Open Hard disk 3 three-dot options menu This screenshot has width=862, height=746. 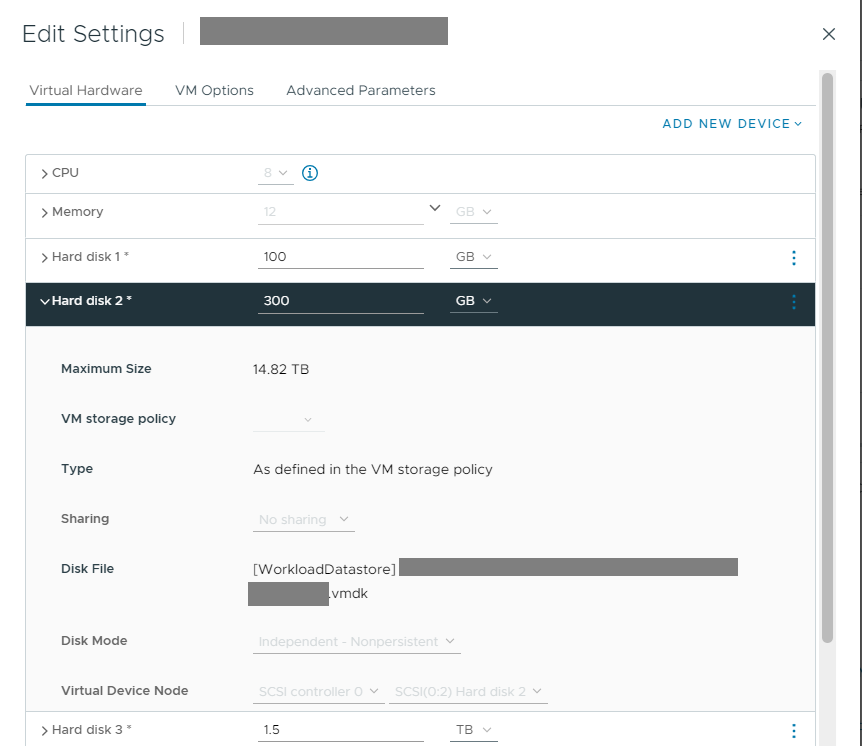pyautogui.click(x=794, y=731)
